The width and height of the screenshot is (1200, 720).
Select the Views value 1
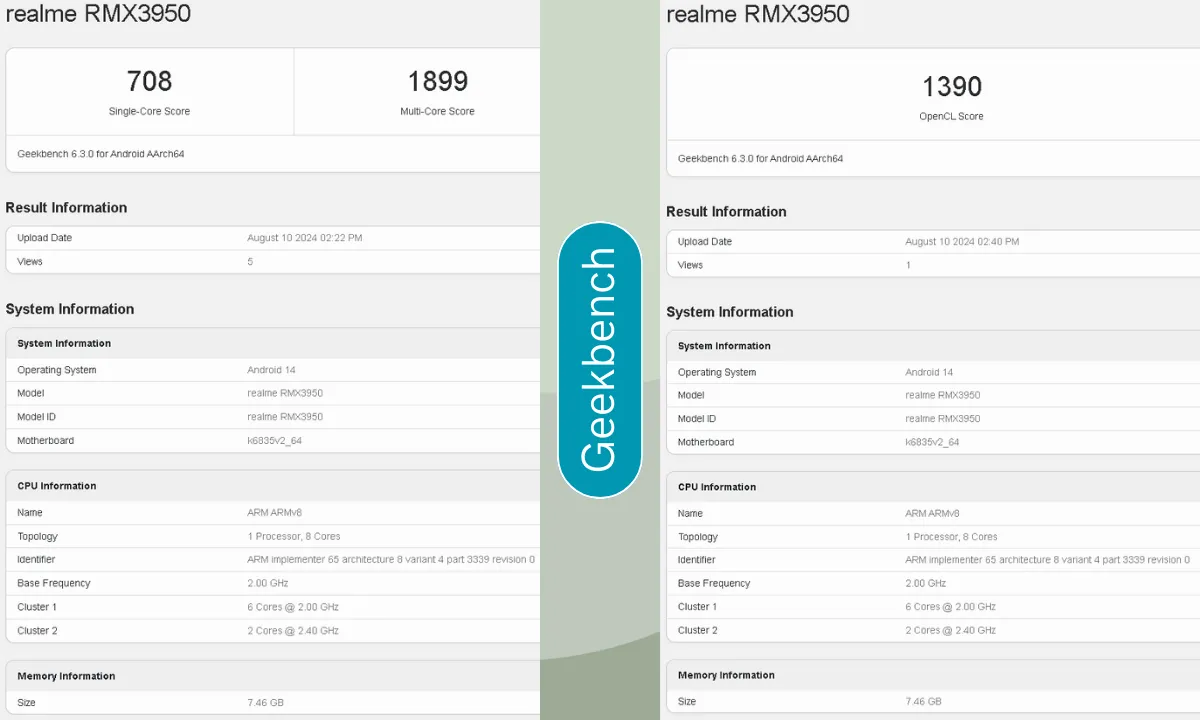(908, 265)
